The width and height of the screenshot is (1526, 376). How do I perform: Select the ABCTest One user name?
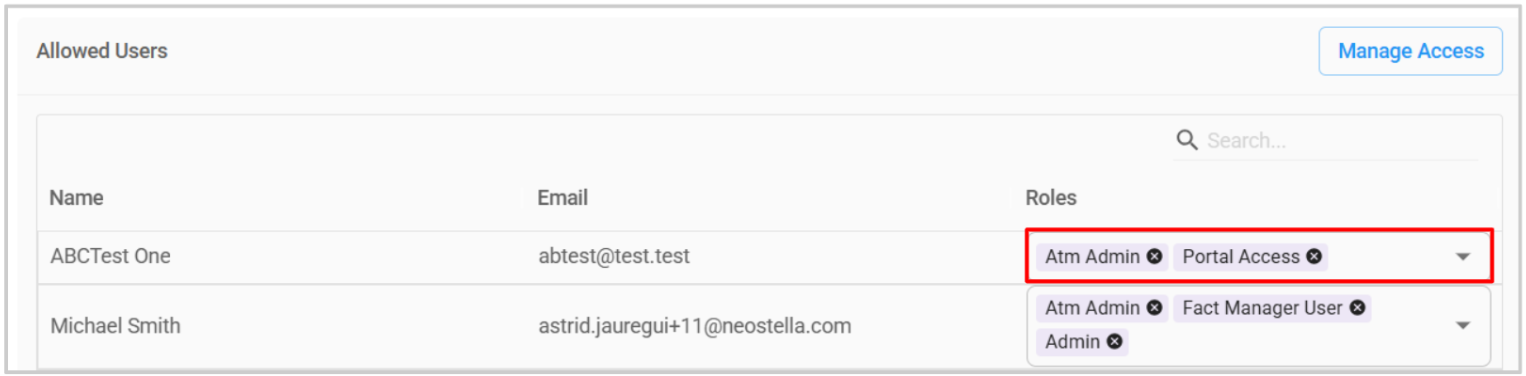point(111,256)
